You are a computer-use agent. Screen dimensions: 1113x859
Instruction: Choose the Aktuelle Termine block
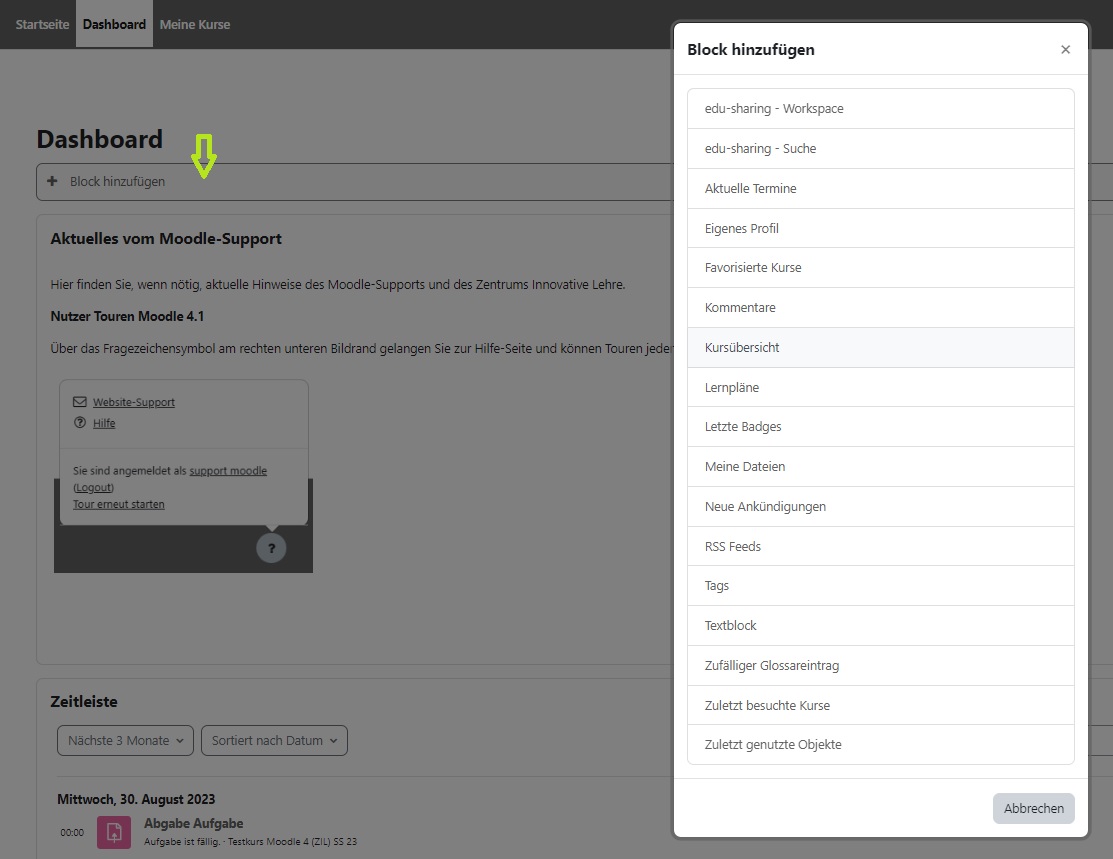pyautogui.click(x=750, y=188)
